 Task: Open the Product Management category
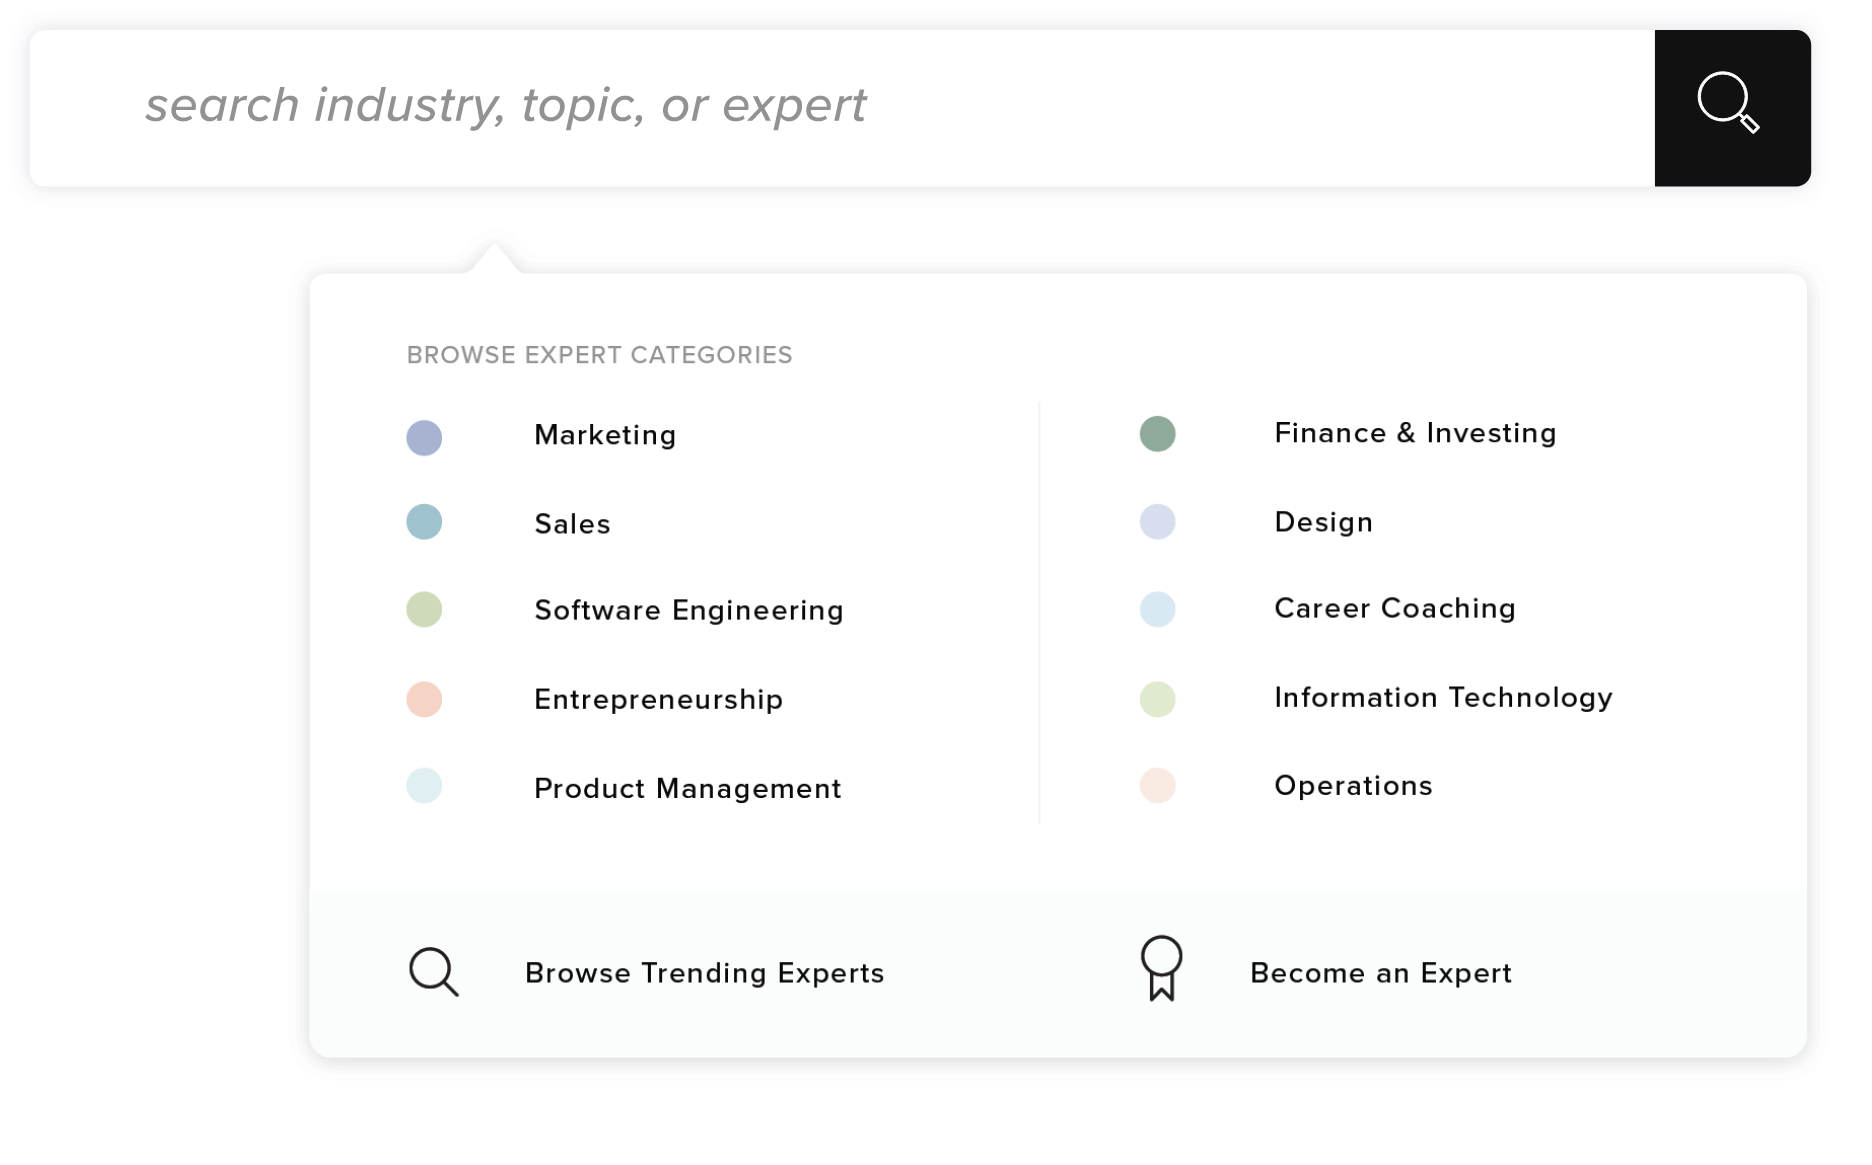pos(687,788)
